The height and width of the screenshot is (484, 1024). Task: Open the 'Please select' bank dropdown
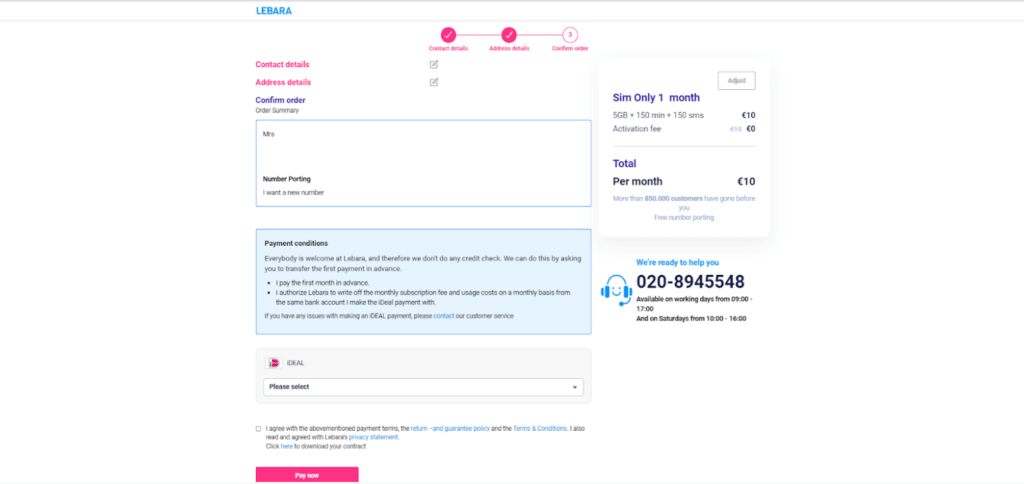[423, 387]
